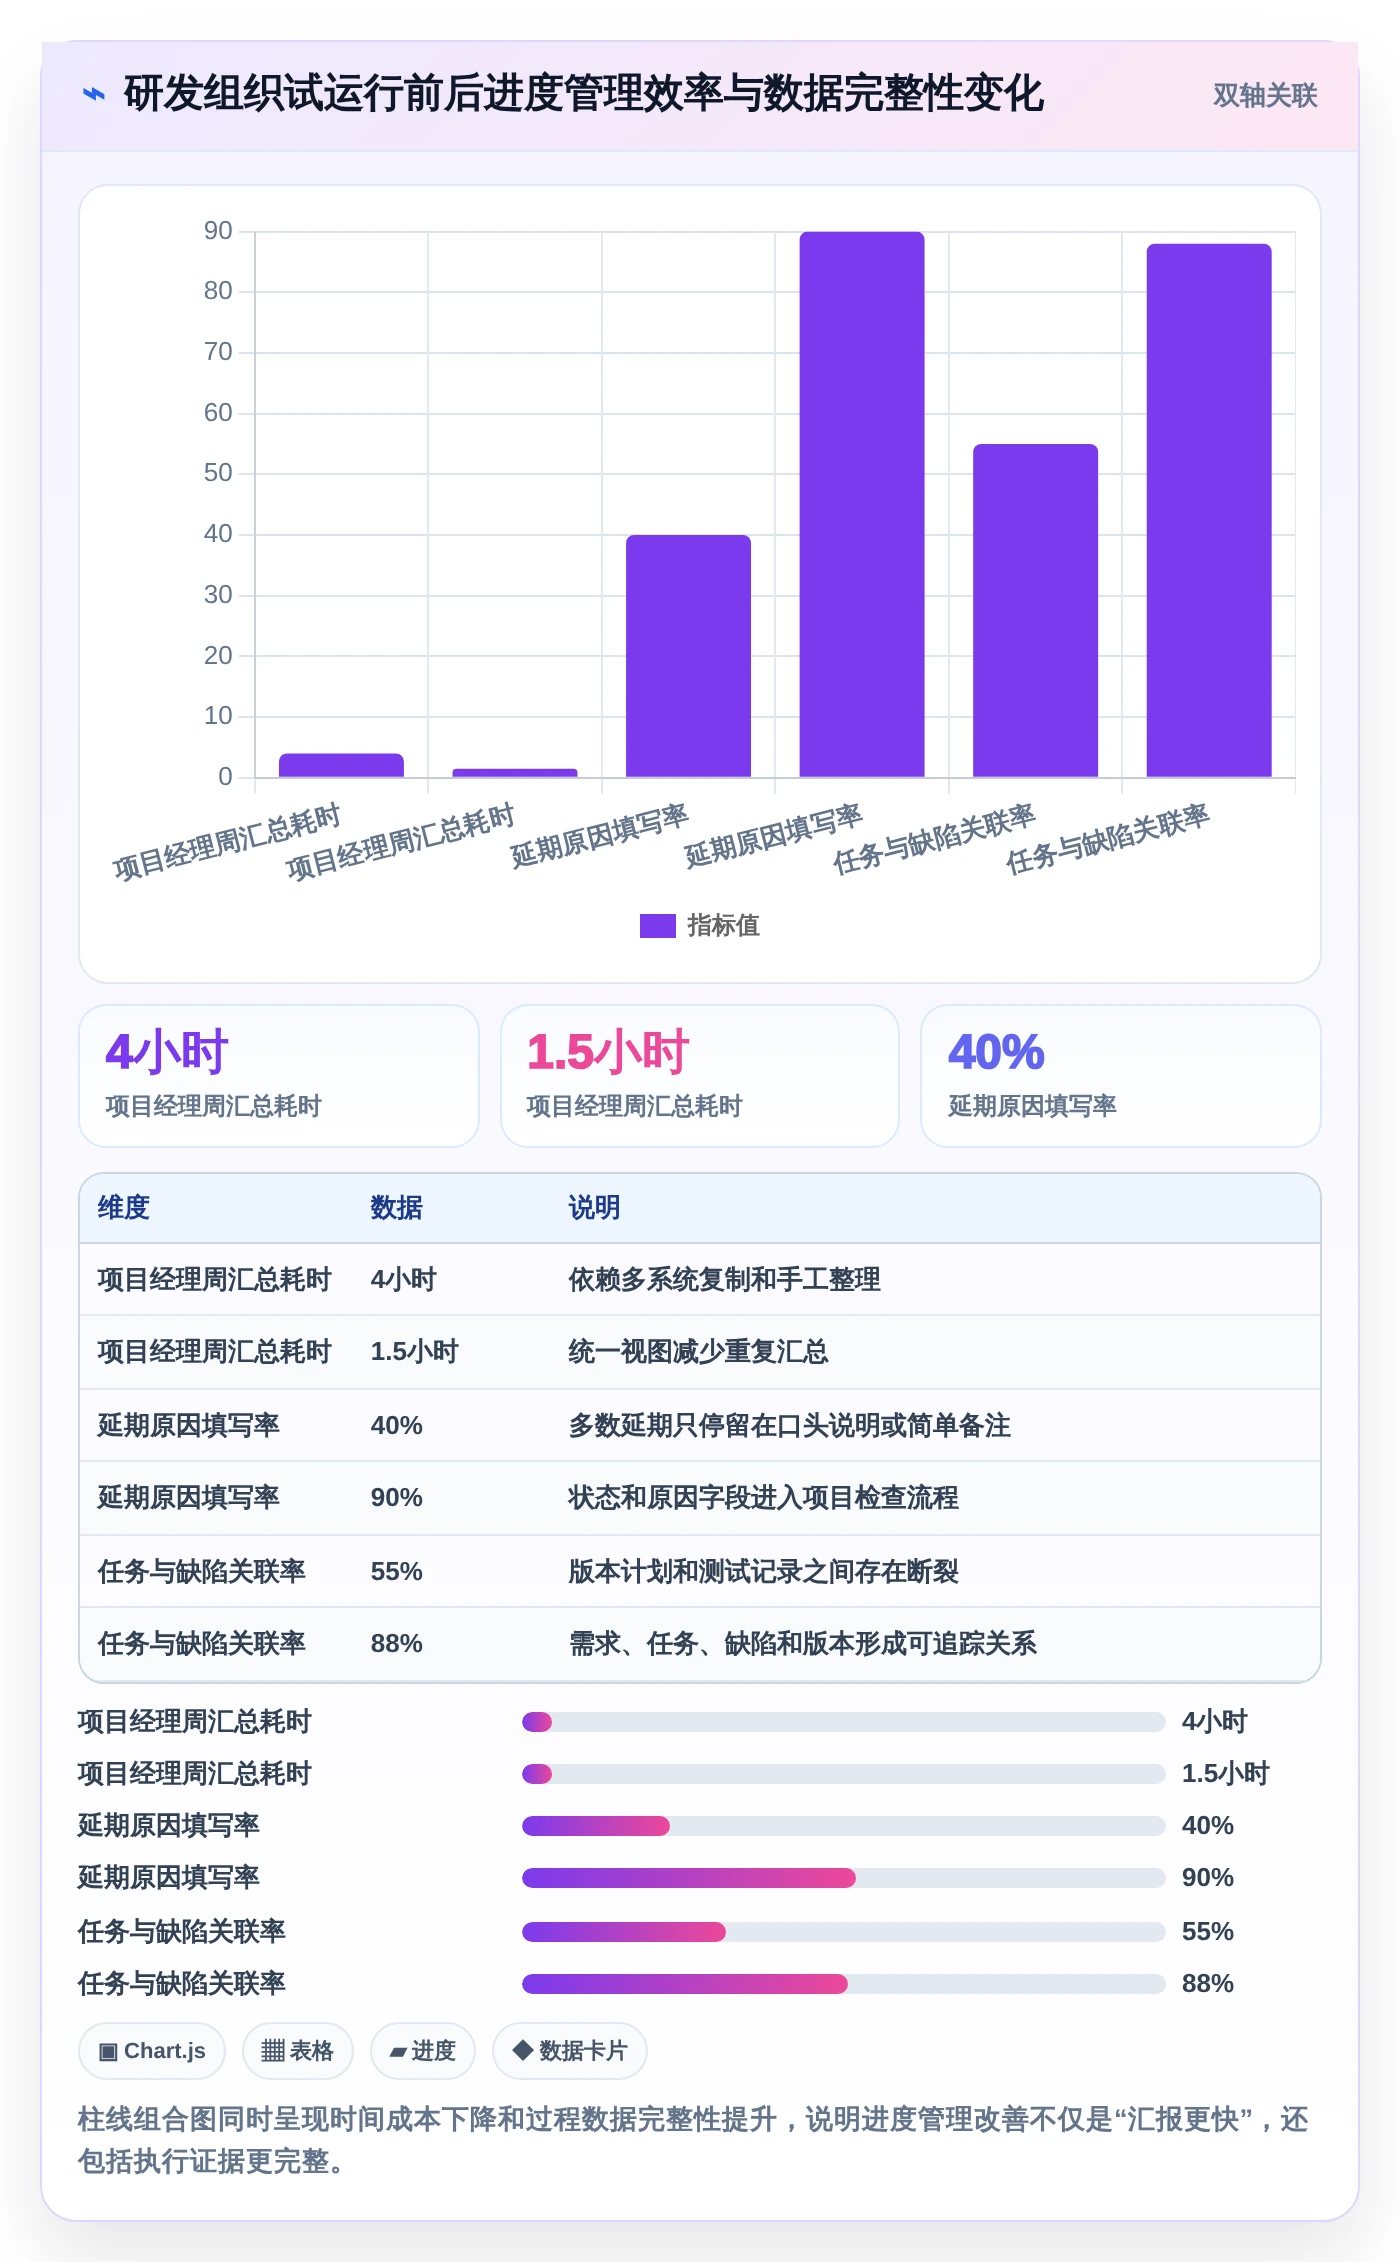Click the 数据 table column header
The width and height of the screenshot is (1400, 2262).
coord(397,1208)
